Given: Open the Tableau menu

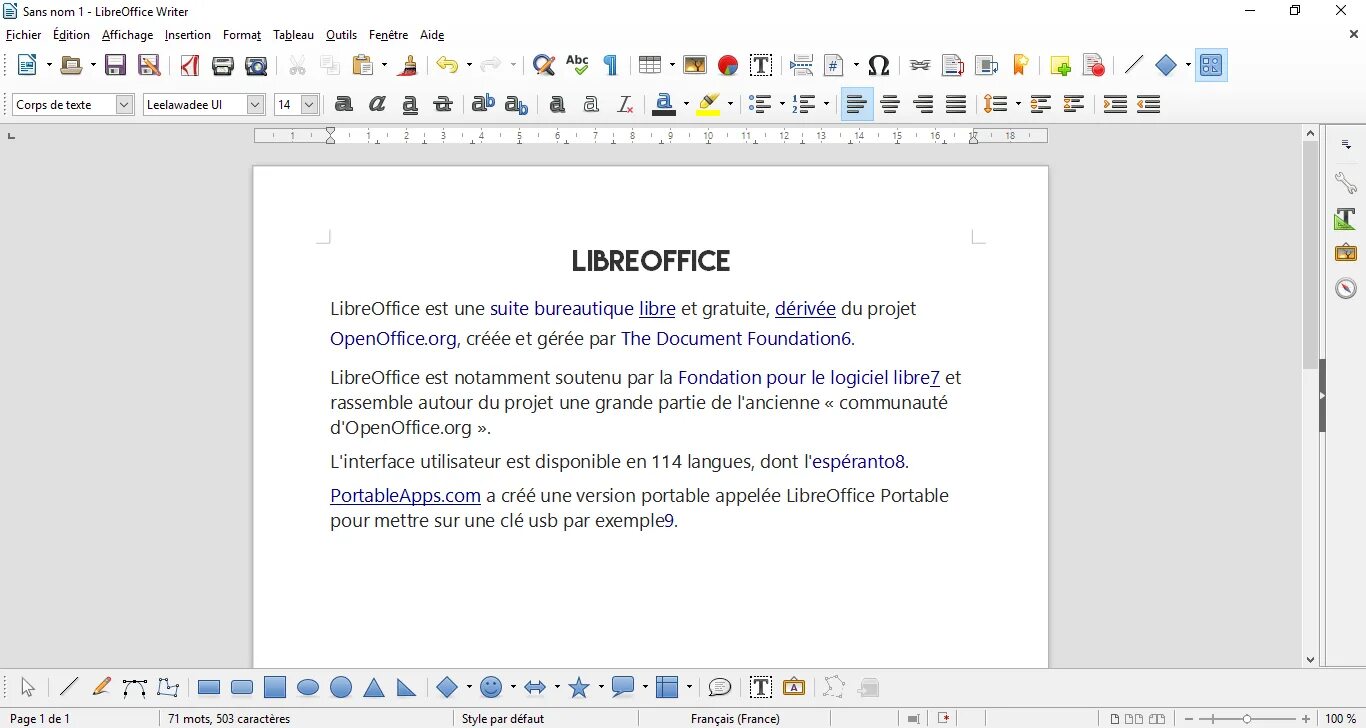Looking at the screenshot, I should [x=293, y=35].
